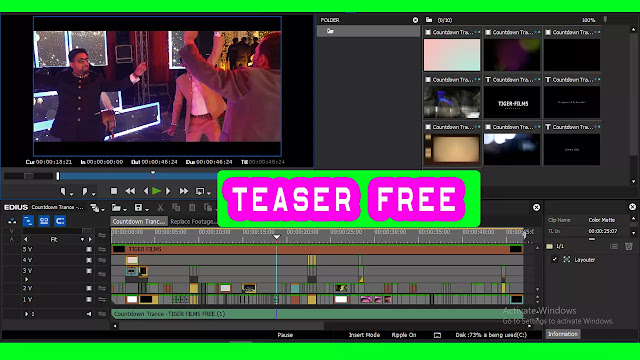Open the Open Project dropdown arrow
Viewport: 640px width, 360px height.
point(125,210)
